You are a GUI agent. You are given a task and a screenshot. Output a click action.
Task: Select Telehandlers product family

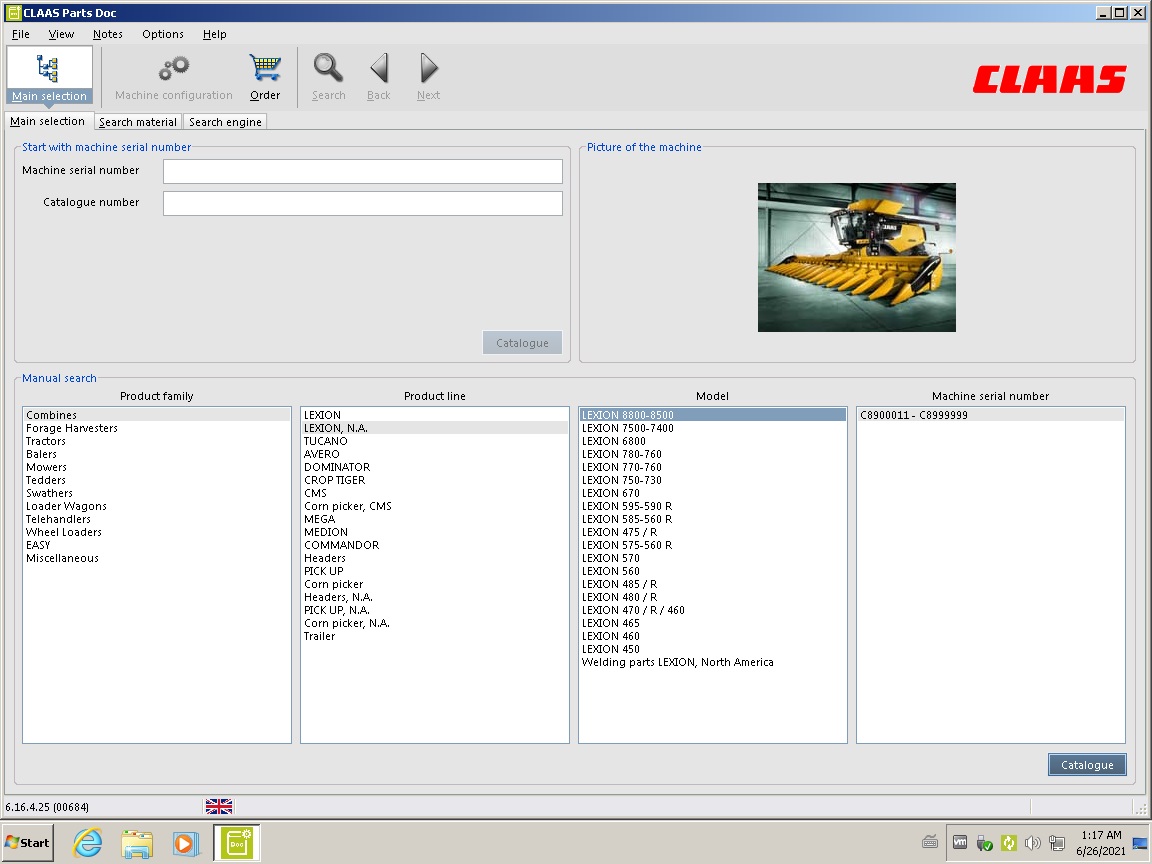point(156,519)
